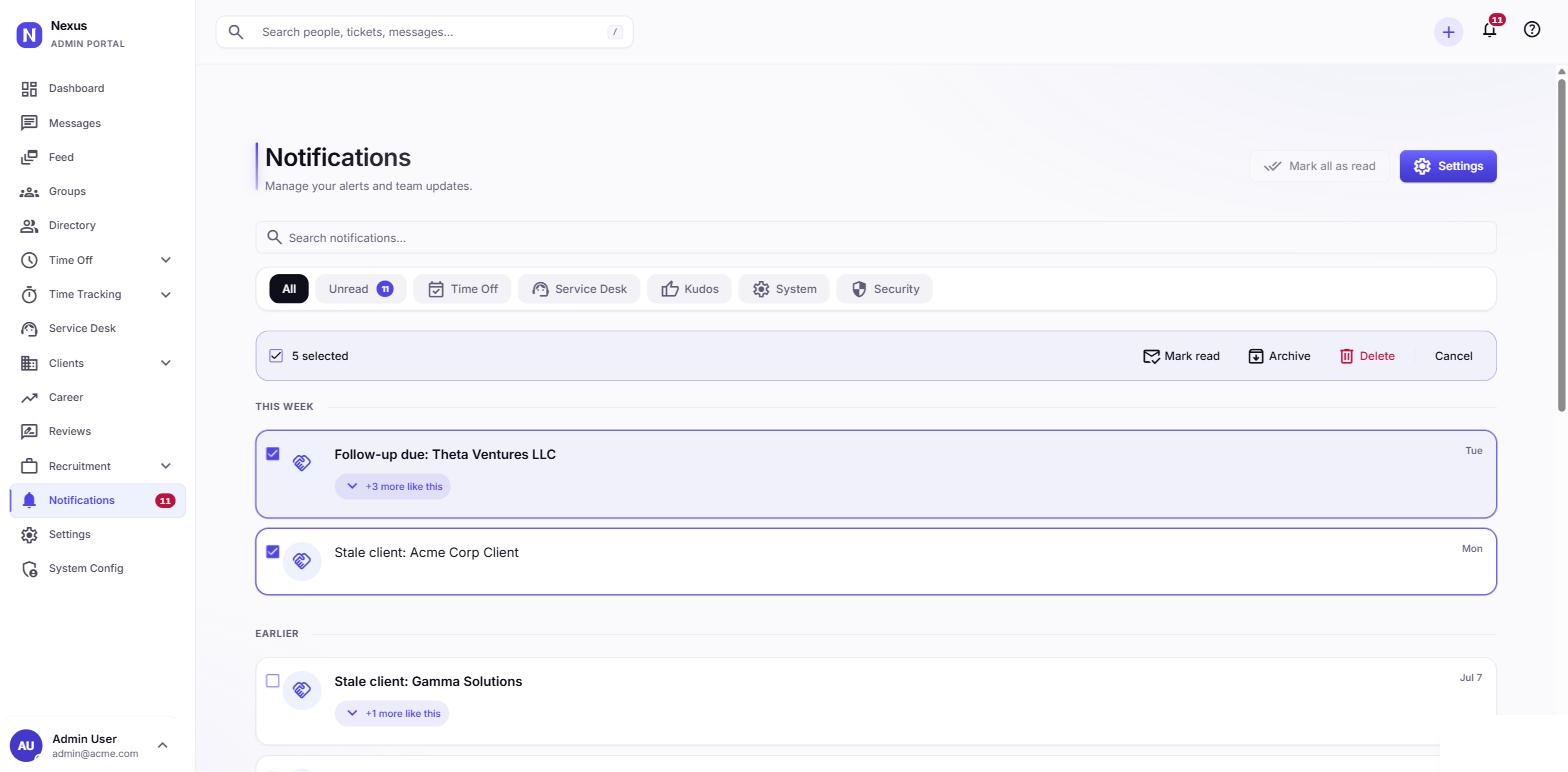Filter notifications by Kudos
The width and height of the screenshot is (1568, 772).
point(689,289)
